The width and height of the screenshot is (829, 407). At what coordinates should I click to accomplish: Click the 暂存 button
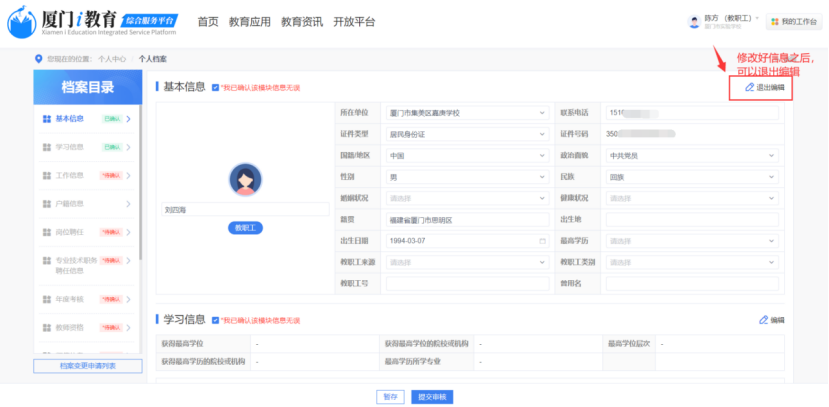[x=390, y=396]
